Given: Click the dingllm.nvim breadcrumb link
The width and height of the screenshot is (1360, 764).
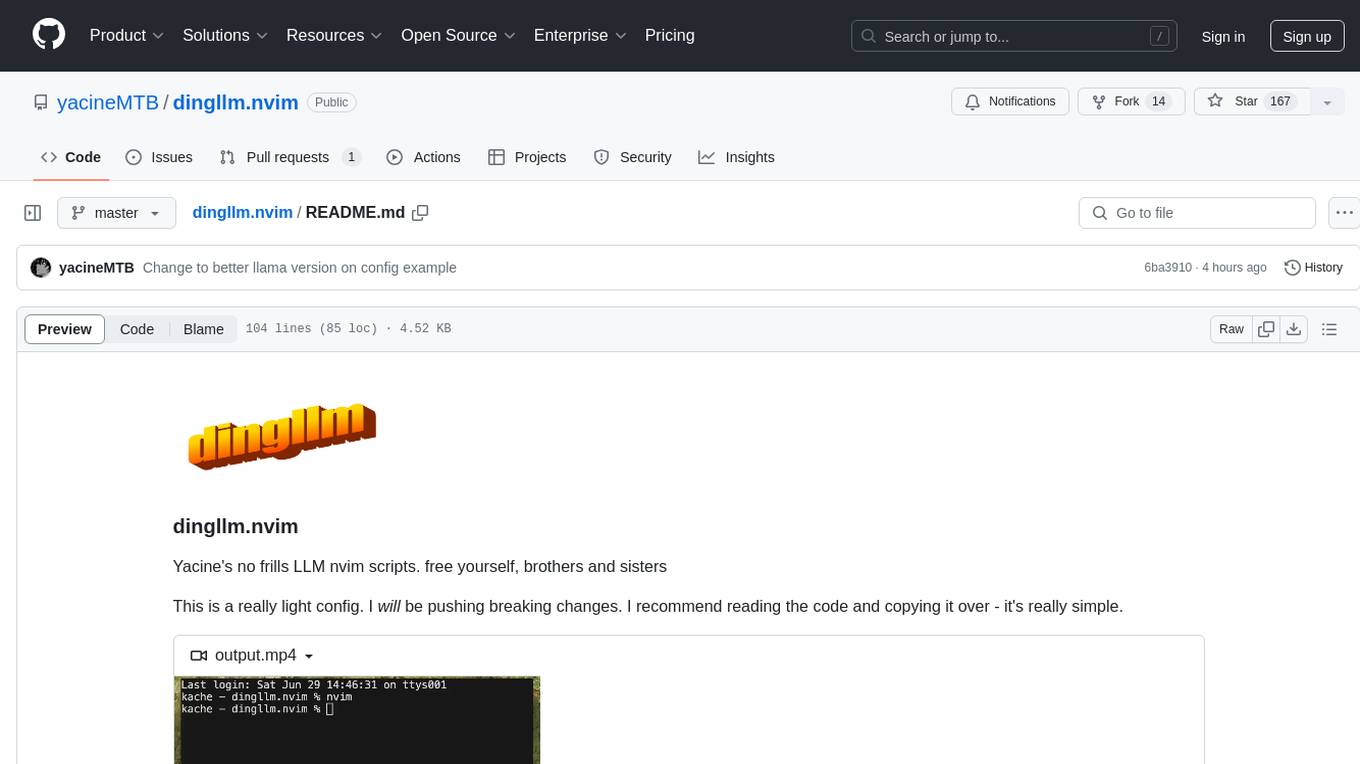Looking at the screenshot, I should [242, 212].
